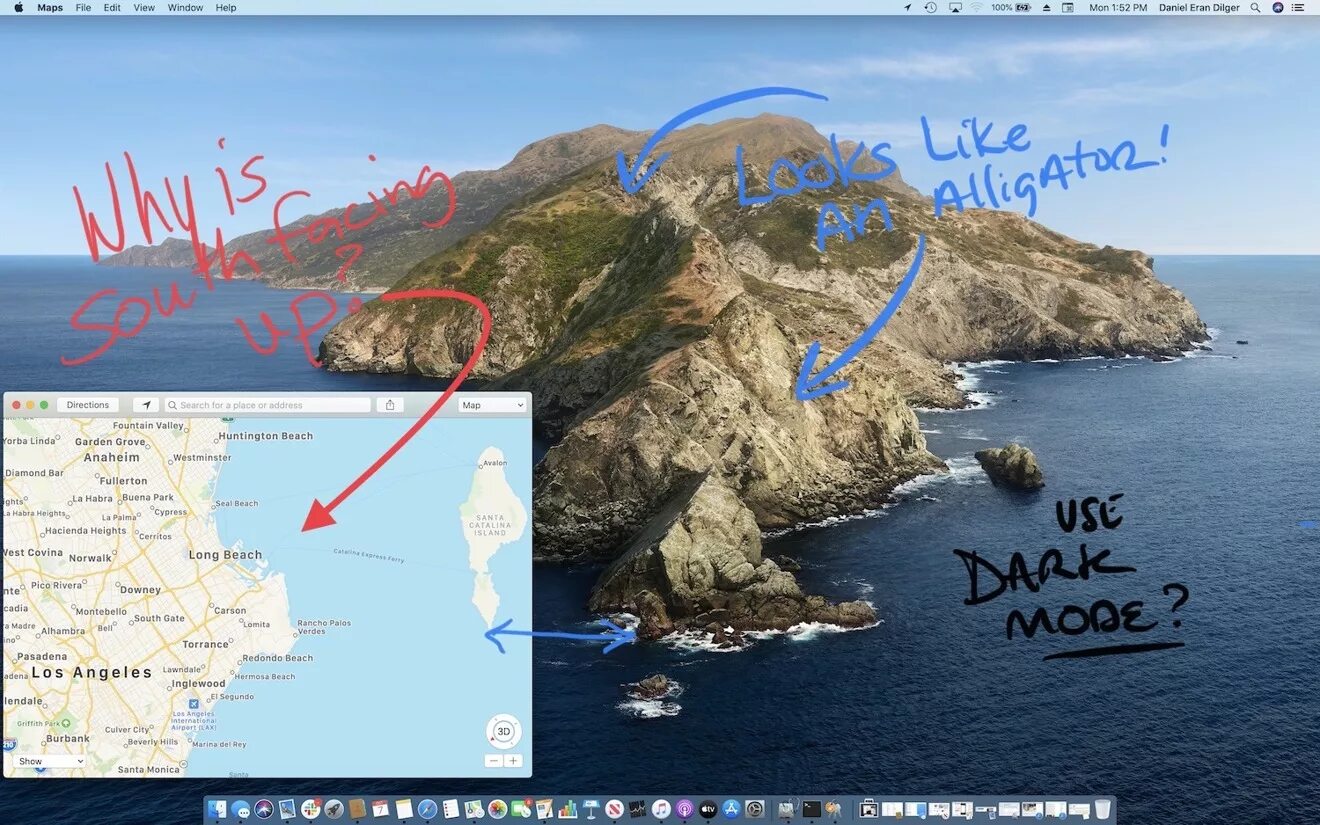Click the Mon 1:52 PM clock
Screen dimensions: 1320x825
click(x=1118, y=7)
